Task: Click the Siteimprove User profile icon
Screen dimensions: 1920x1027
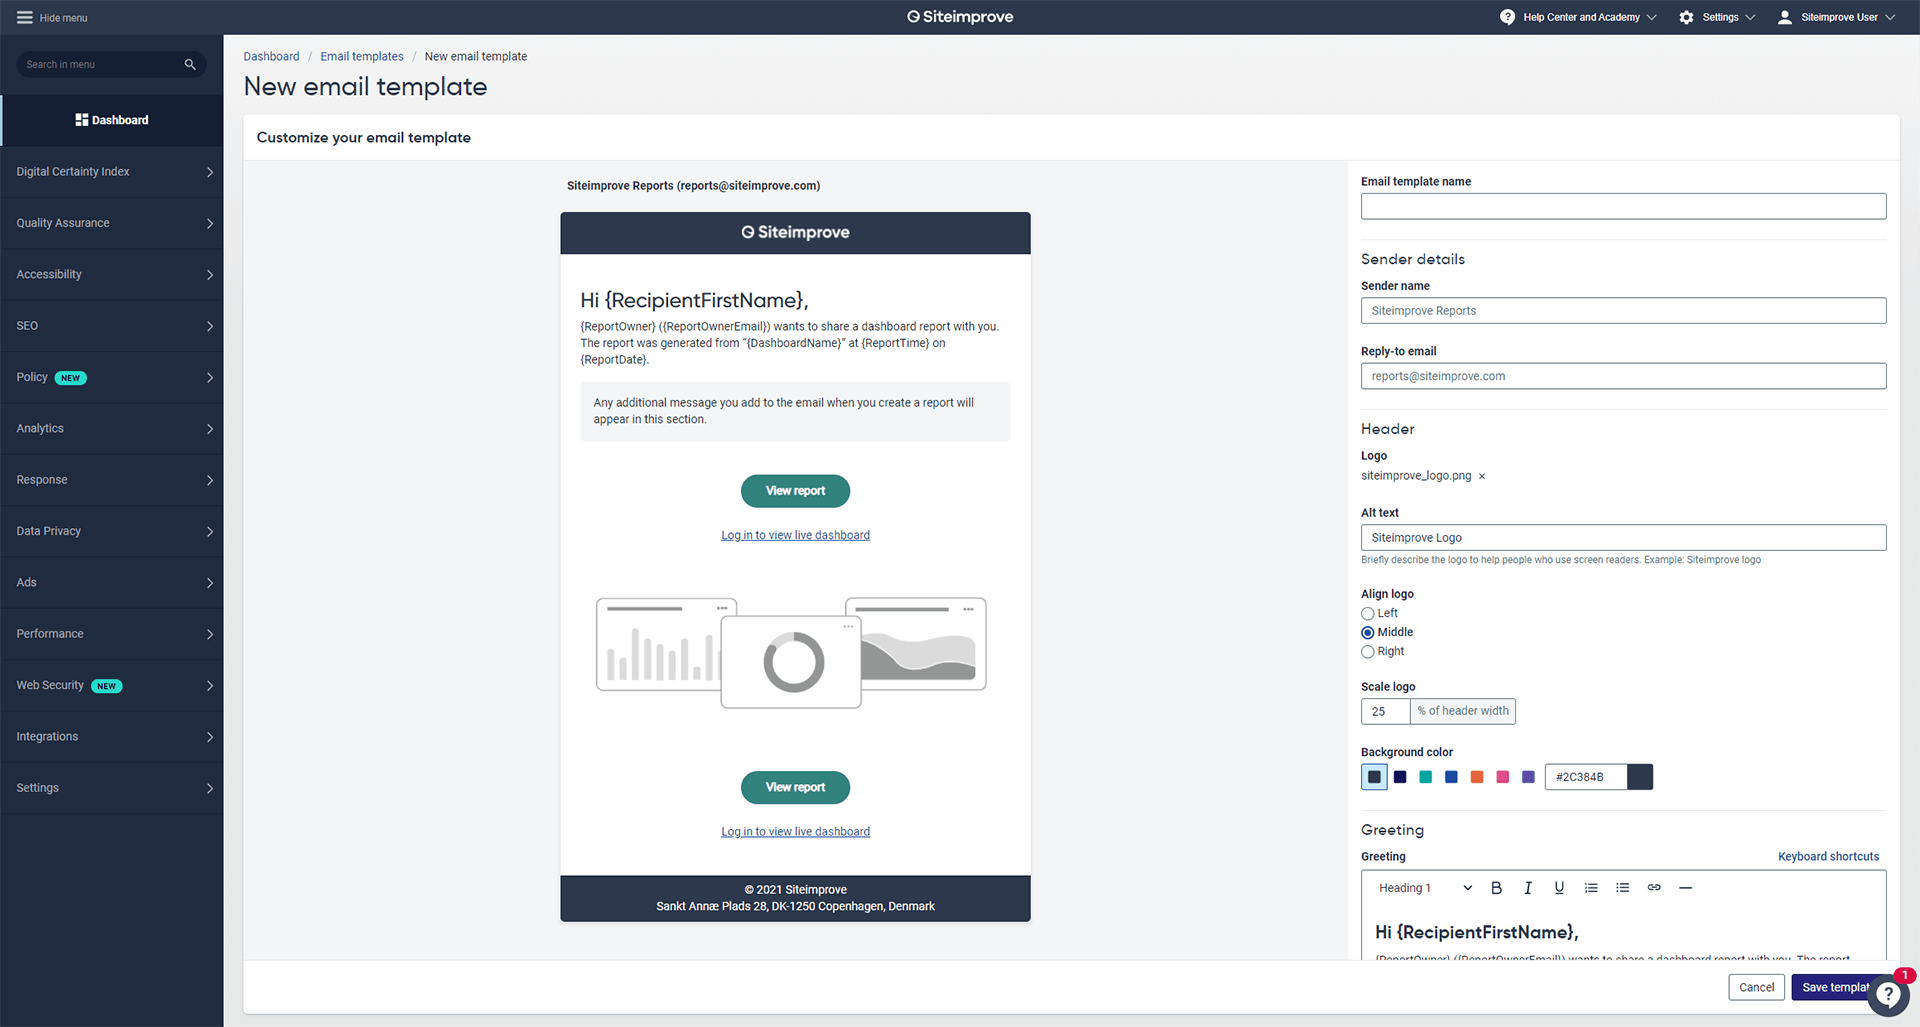Action: [x=1784, y=17]
